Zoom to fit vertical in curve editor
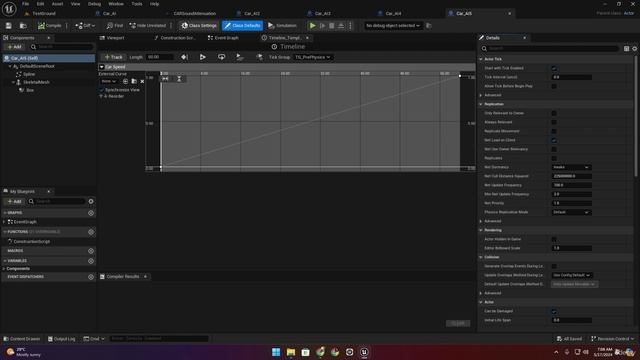Viewport: 640px width, 360px height. tap(179, 78)
